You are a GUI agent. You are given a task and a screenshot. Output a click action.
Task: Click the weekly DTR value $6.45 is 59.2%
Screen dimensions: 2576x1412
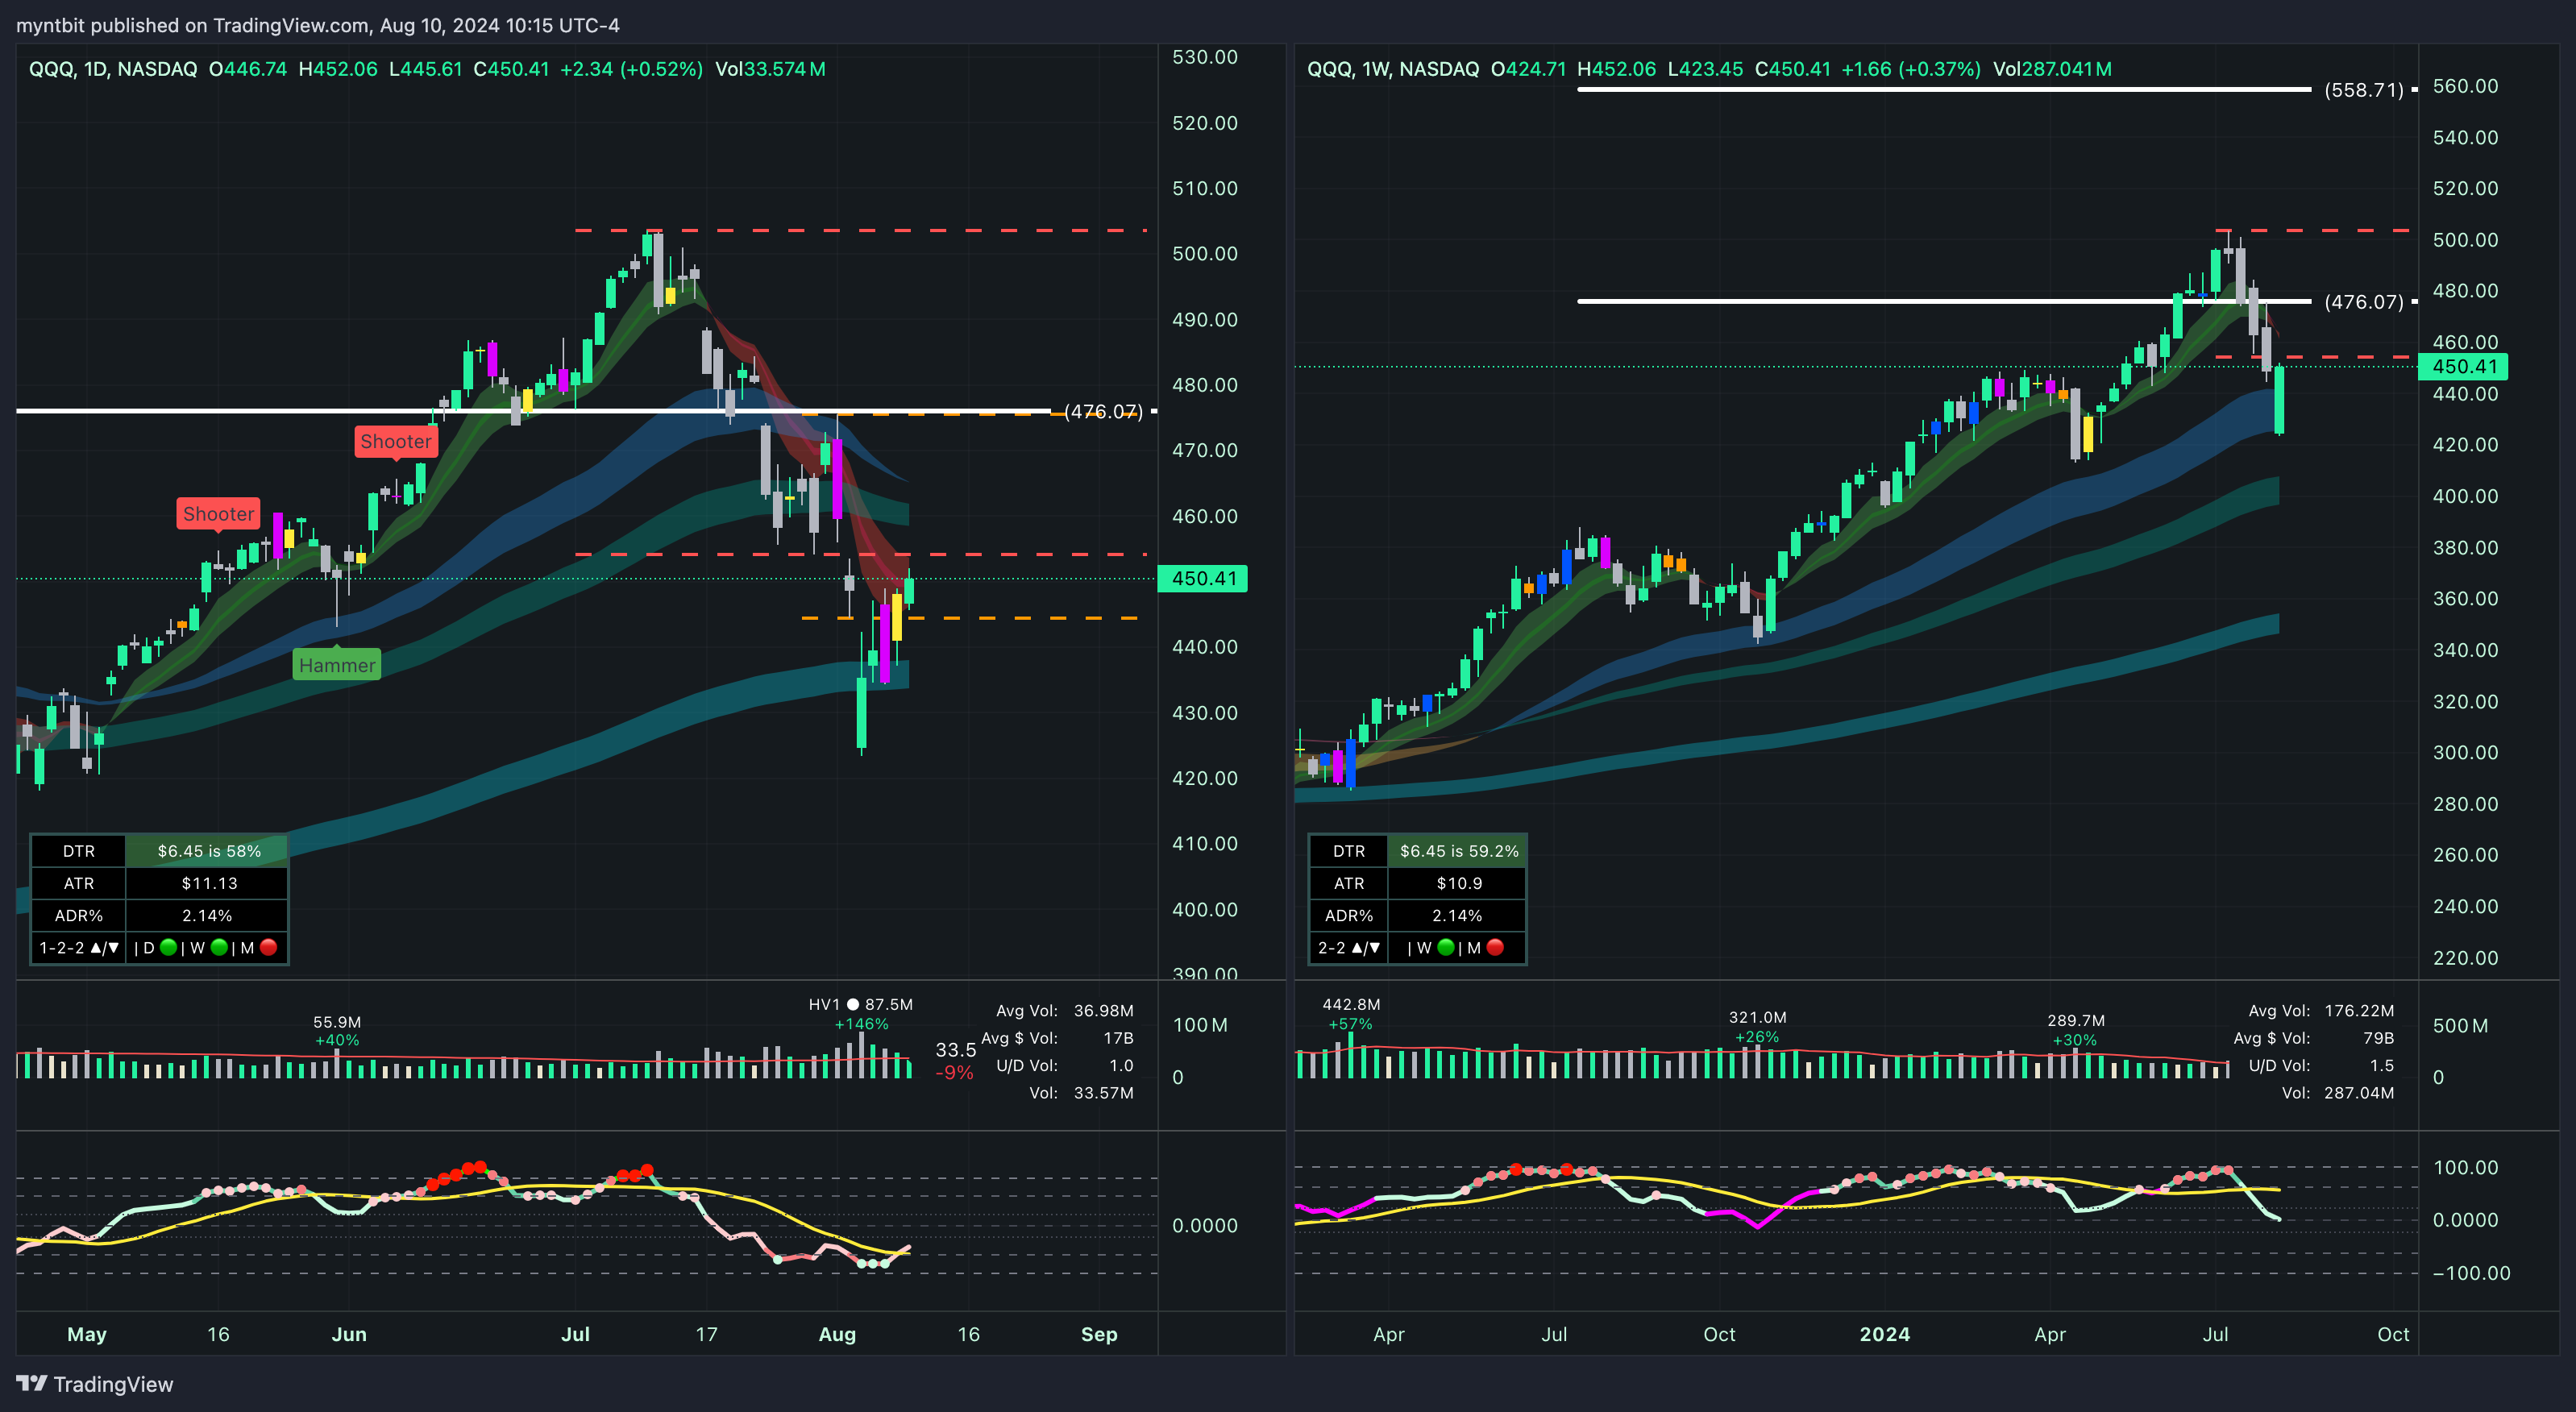click(x=1458, y=851)
